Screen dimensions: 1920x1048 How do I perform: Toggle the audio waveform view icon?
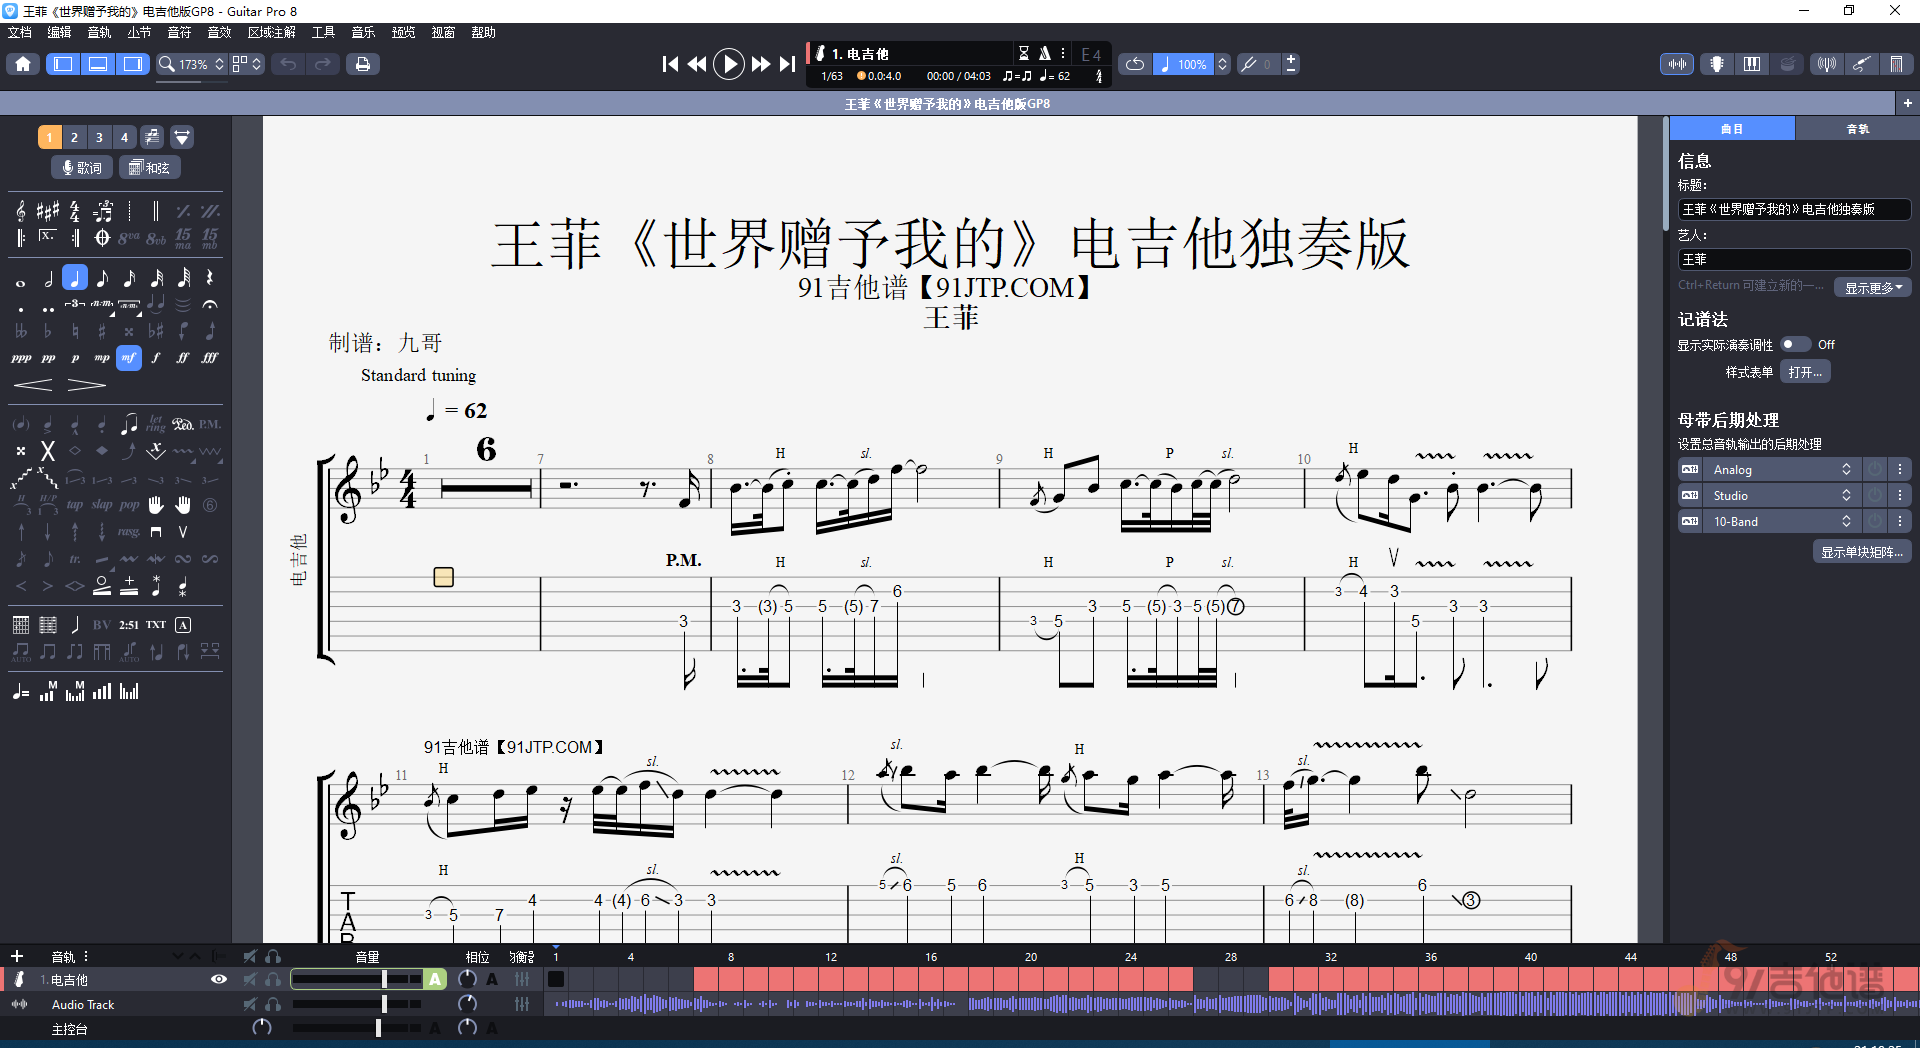(x=1677, y=64)
